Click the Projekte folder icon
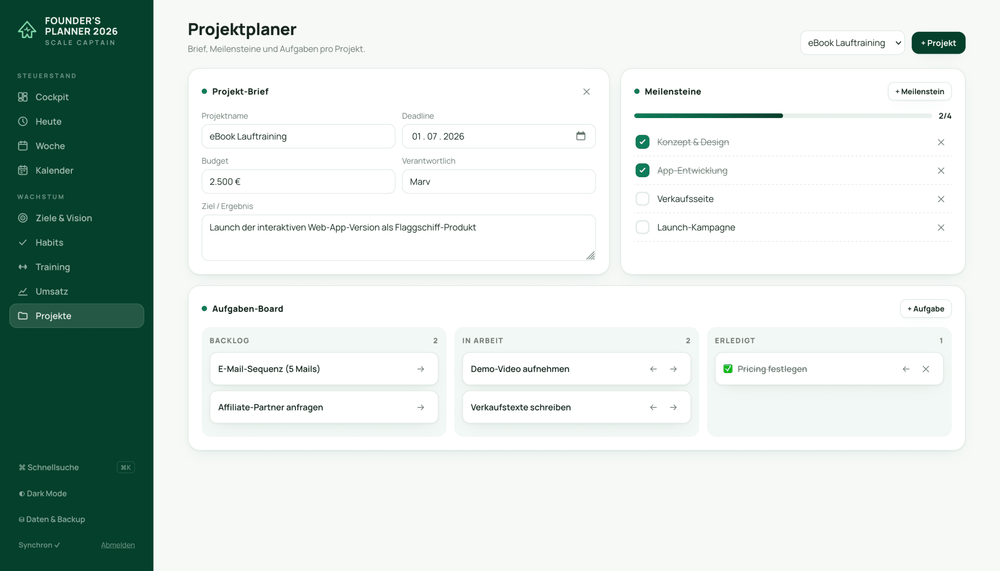Viewport: 1000px width, 571px height. click(23, 316)
